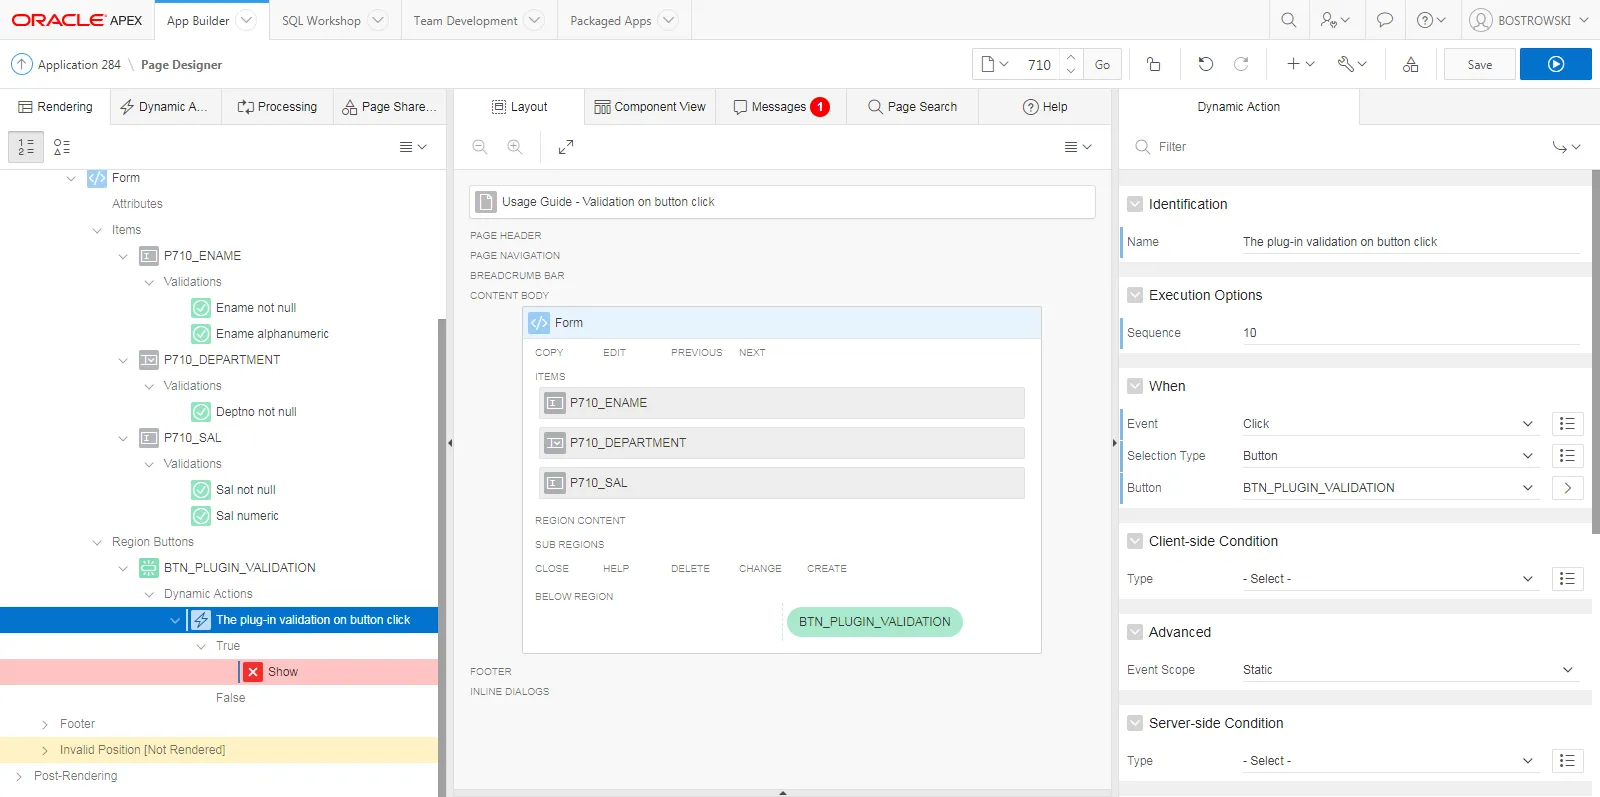Click the Filter properties input field
This screenshot has height=797, width=1600.
point(1340,147)
